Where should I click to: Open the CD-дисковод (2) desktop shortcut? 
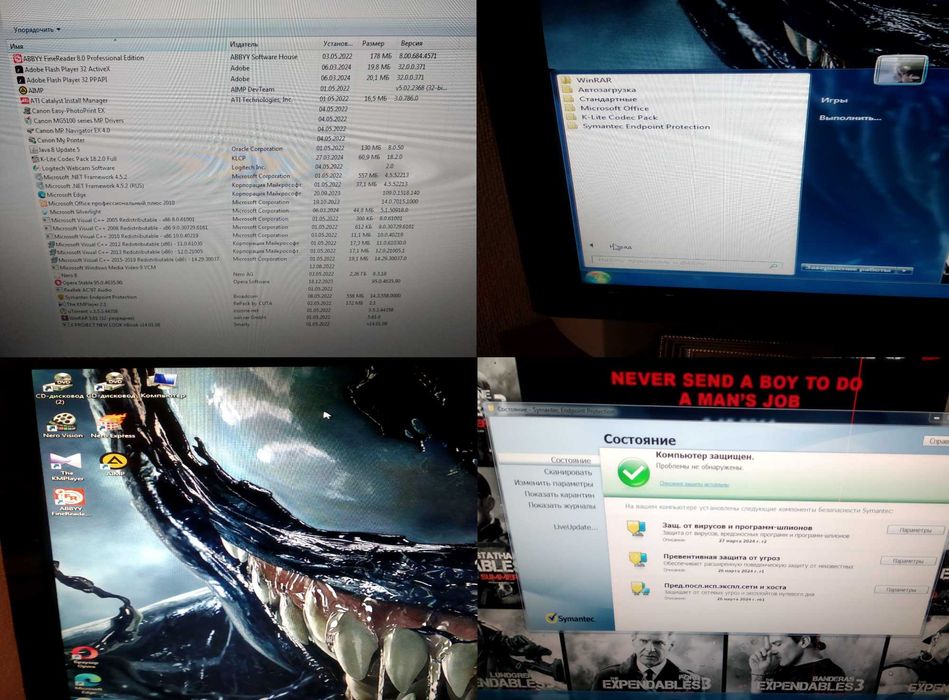(59, 388)
